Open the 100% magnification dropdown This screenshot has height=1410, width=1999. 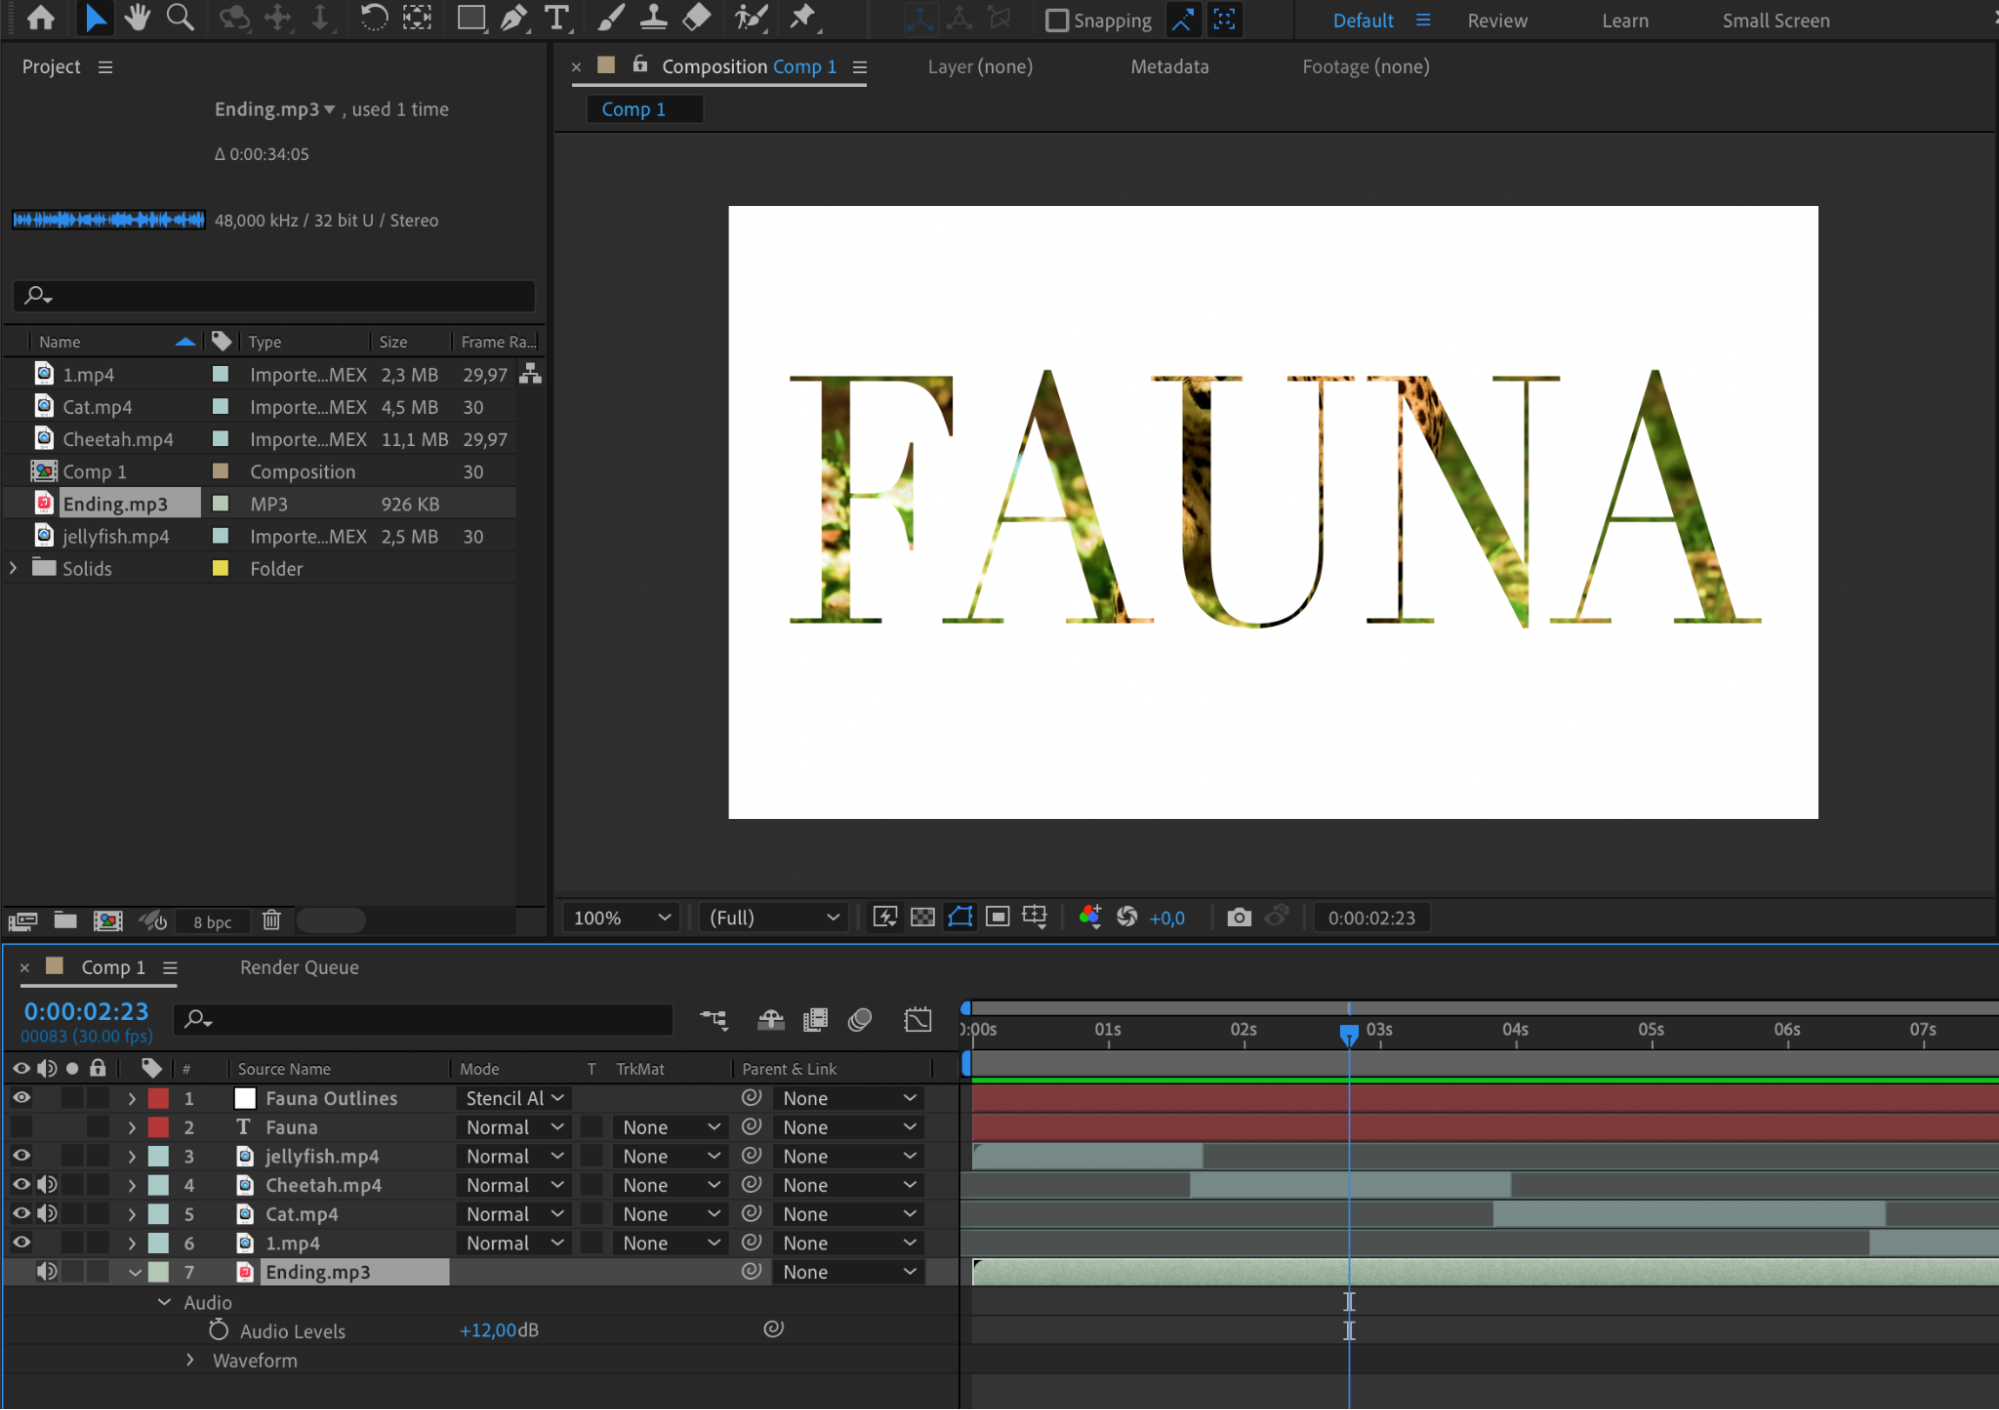click(x=621, y=917)
